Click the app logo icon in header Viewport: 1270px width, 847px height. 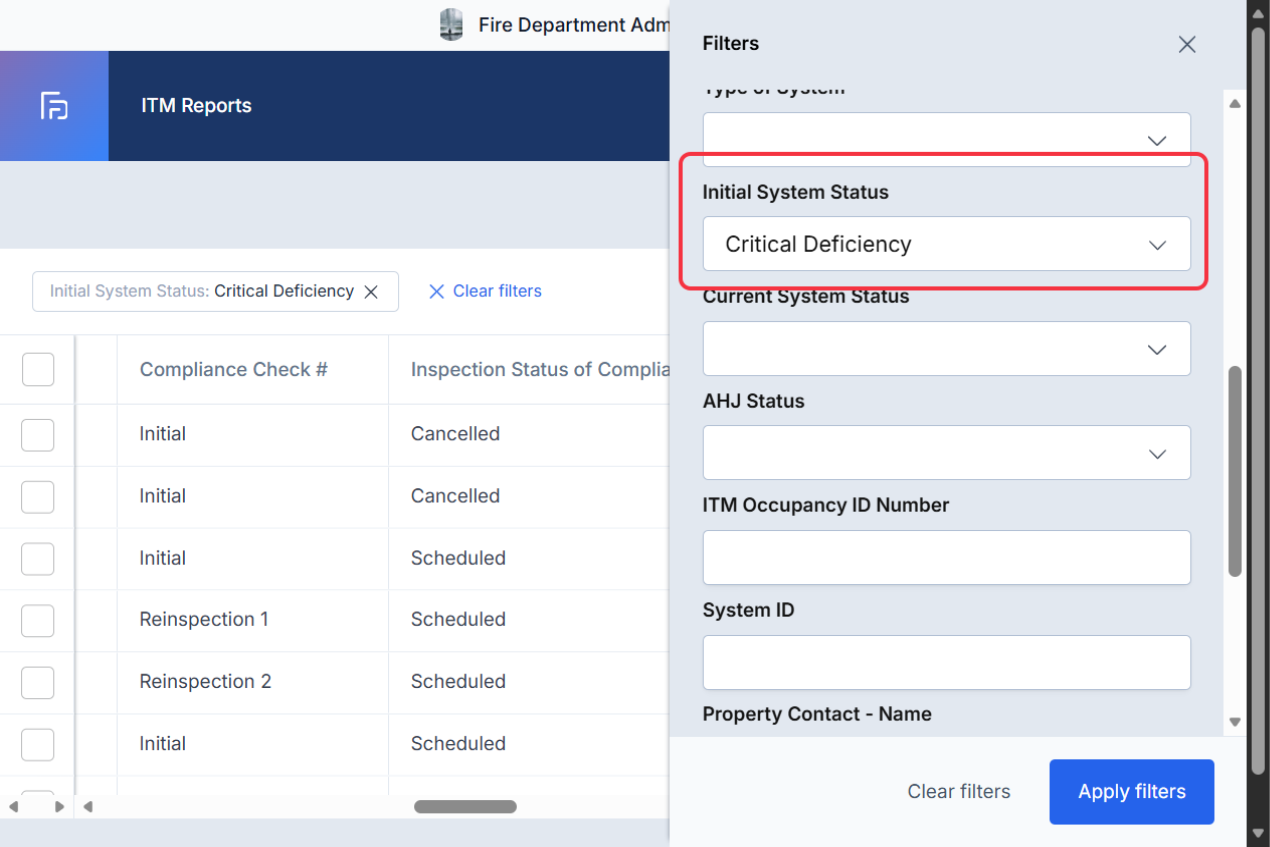pos(54,106)
